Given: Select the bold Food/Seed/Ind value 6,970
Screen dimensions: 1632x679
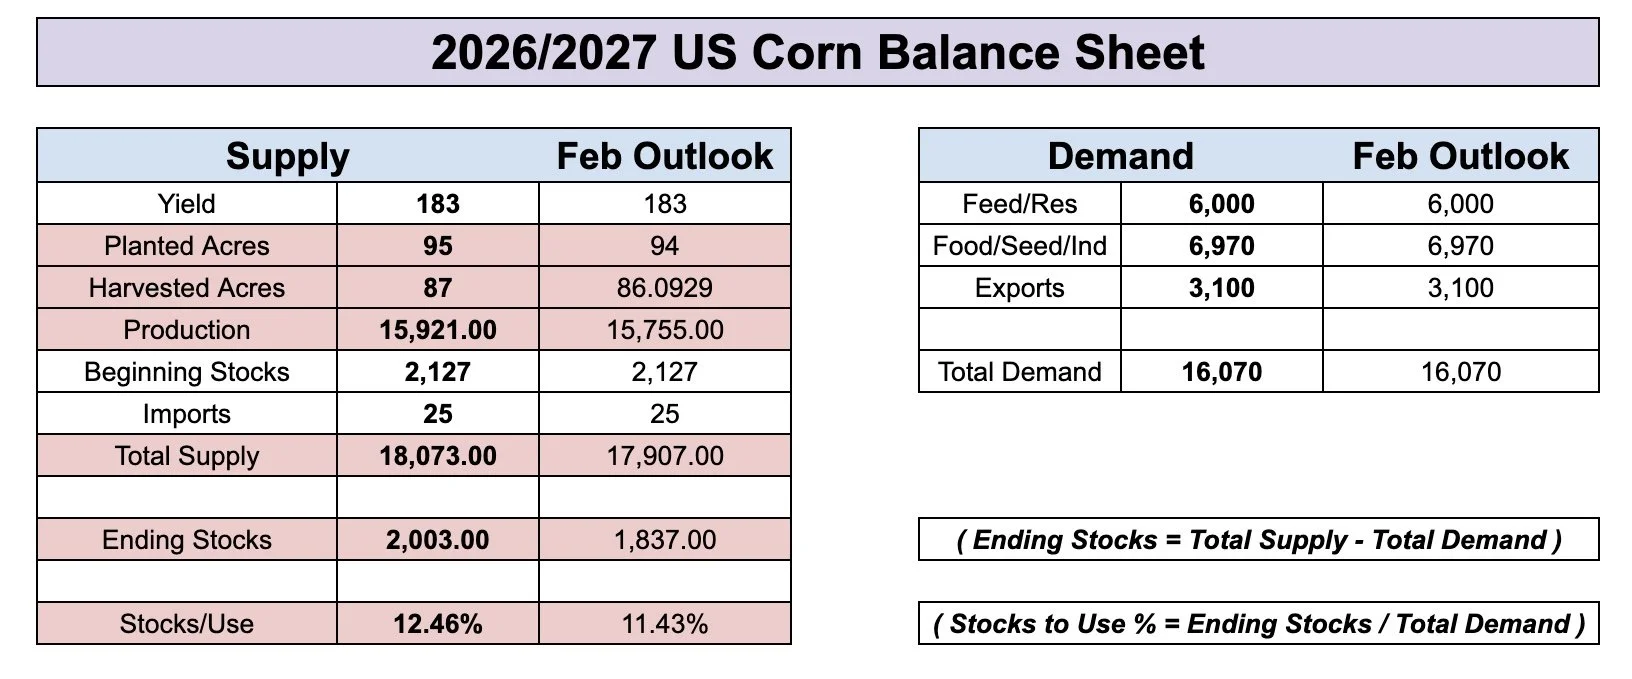Looking at the screenshot, I should click(x=1222, y=246).
